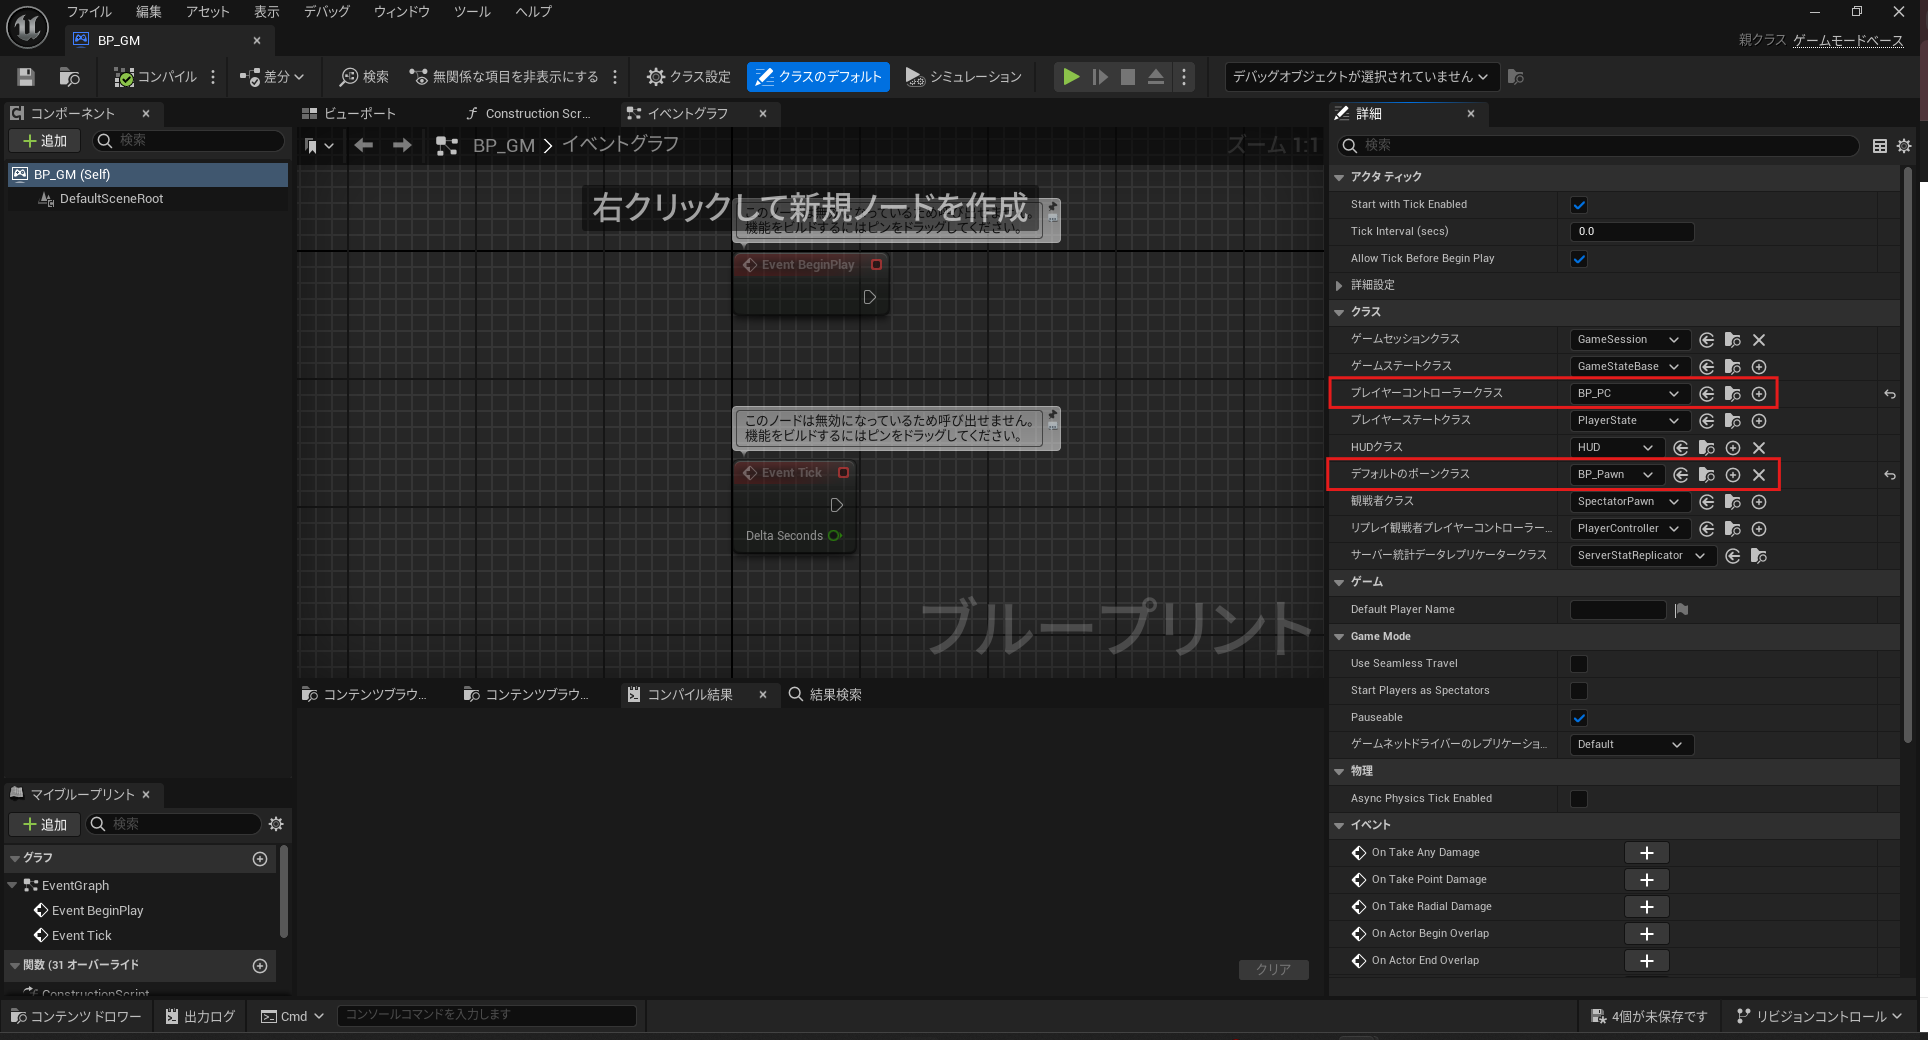Open the ウィンドウ (Window) menu
Image resolution: width=1928 pixels, height=1040 pixels.
pos(401,12)
